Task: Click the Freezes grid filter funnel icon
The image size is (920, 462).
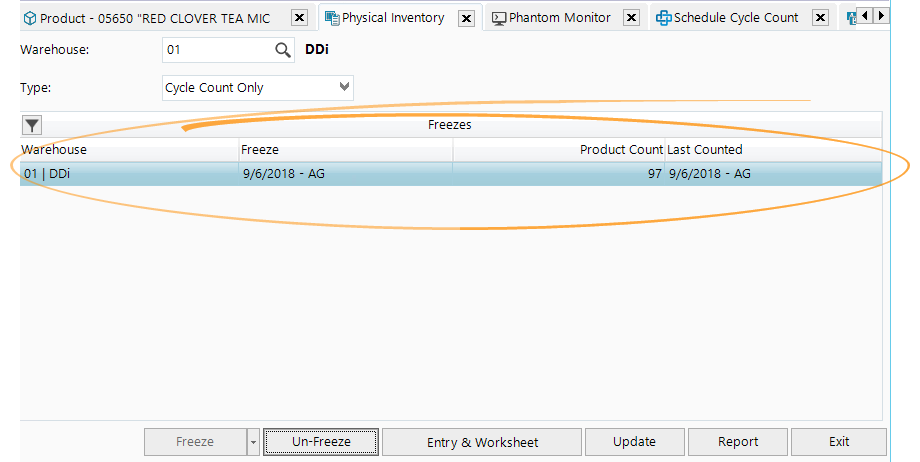Action: point(32,125)
